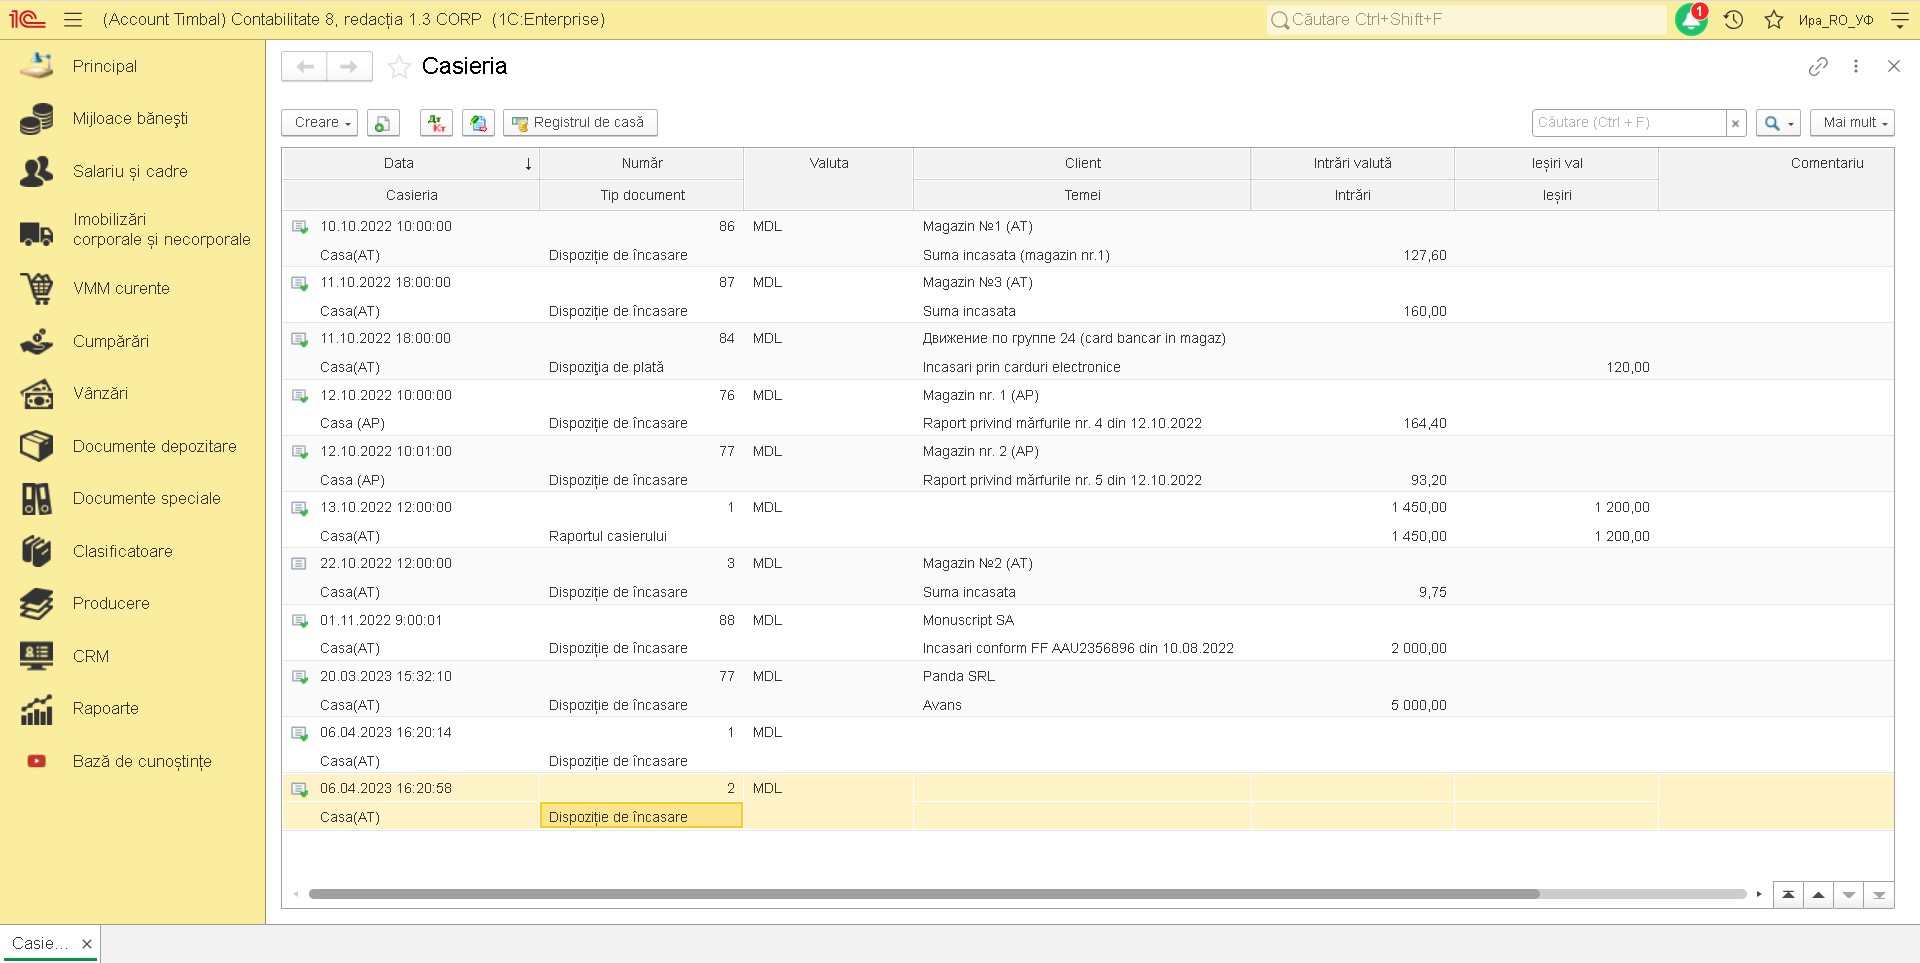The height and width of the screenshot is (963, 1920).
Task: Jump to list start button
Action: click(1788, 895)
